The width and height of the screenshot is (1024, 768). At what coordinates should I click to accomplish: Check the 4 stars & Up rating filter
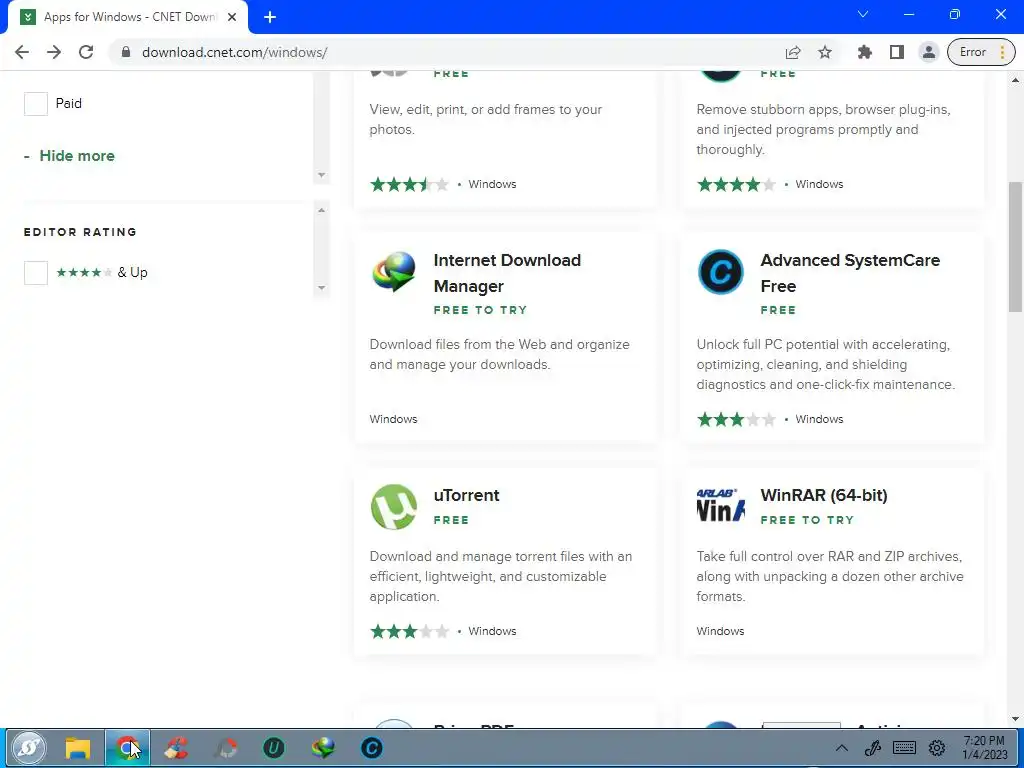36,272
